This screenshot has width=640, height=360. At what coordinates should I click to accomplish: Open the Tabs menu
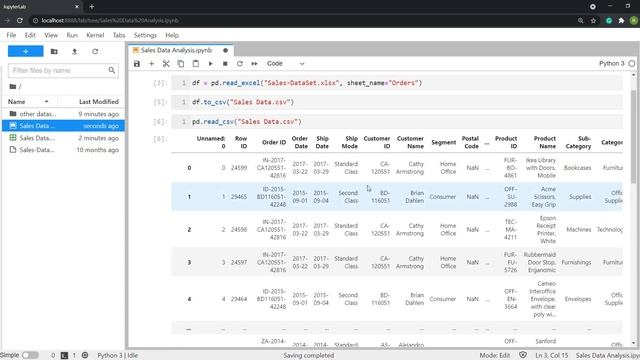tap(119, 35)
